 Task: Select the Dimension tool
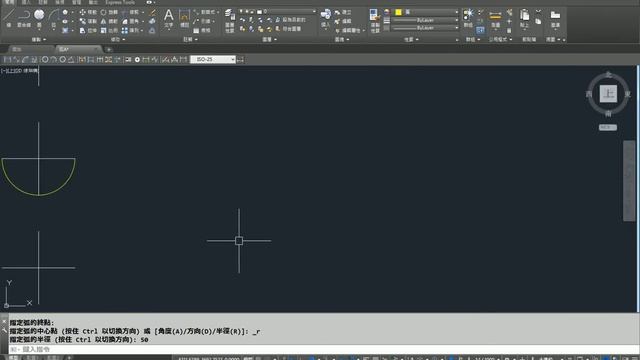(x=184, y=18)
